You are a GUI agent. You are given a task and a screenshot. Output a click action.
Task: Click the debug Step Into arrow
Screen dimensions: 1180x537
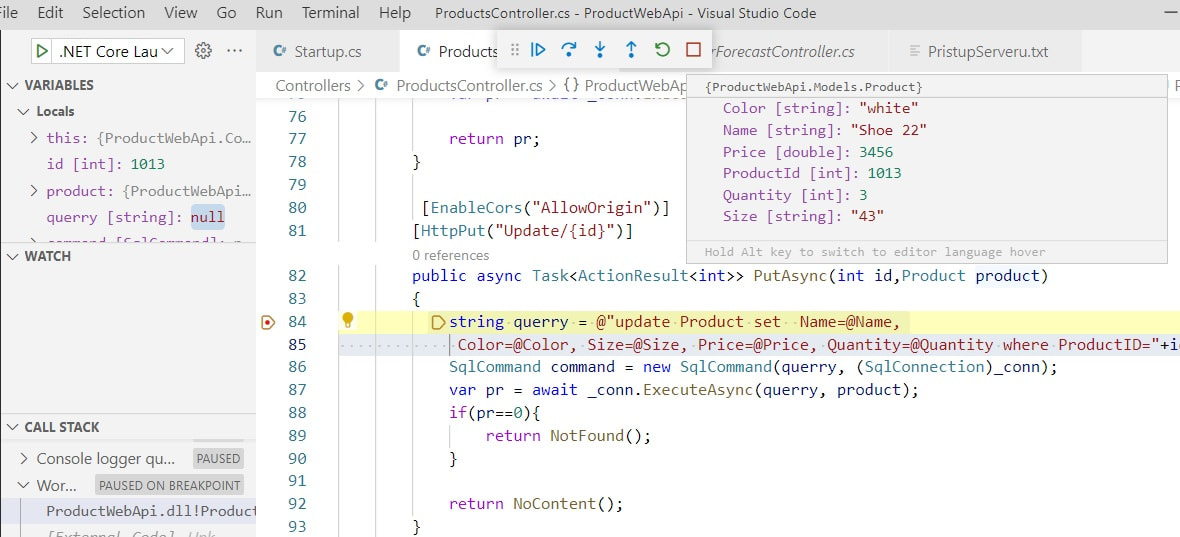pyautogui.click(x=600, y=50)
